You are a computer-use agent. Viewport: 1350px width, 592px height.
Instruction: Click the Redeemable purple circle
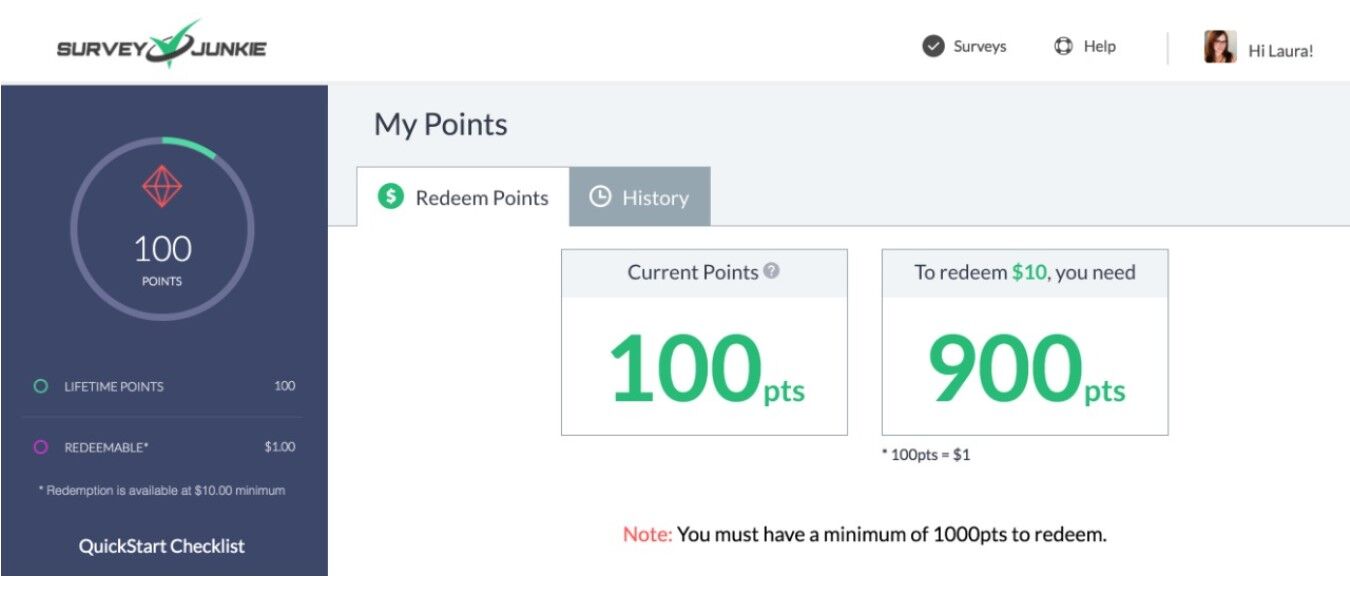tap(41, 447)
